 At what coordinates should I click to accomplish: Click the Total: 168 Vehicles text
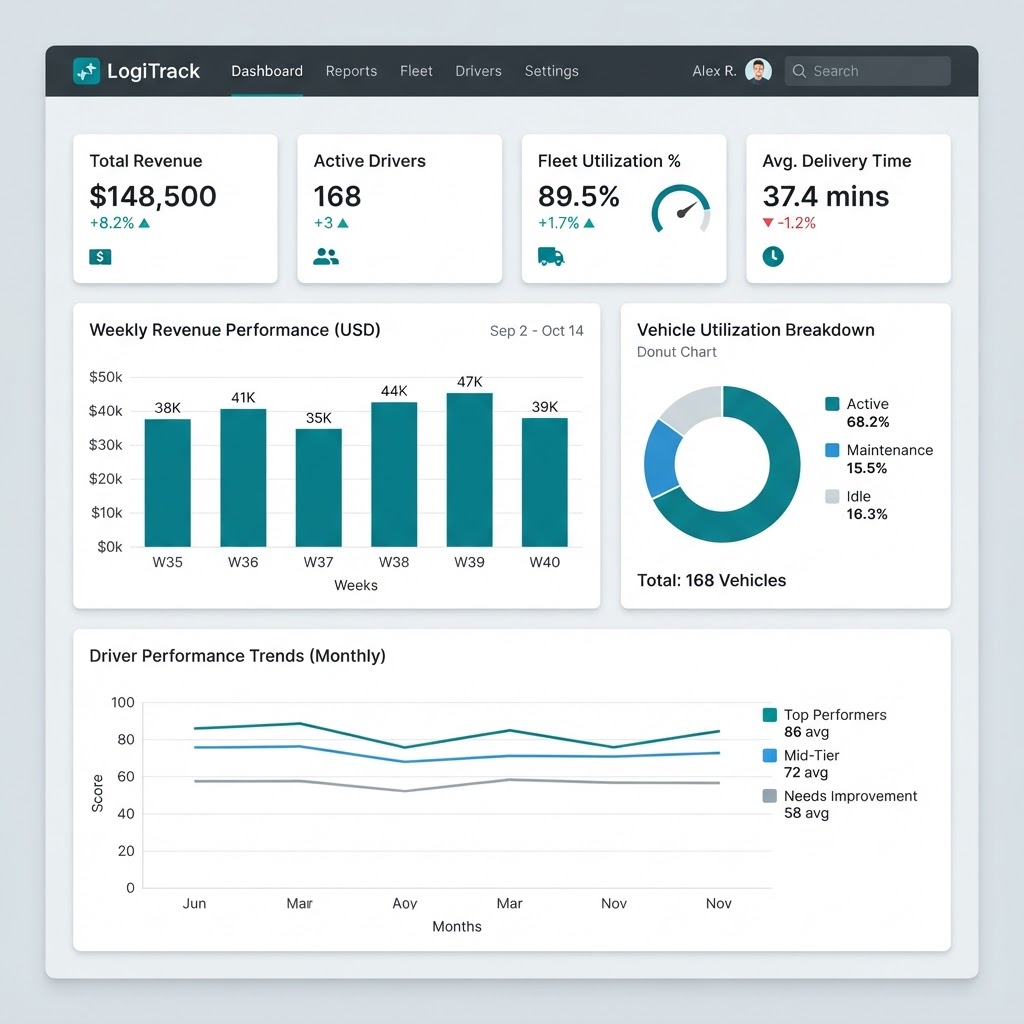[711, 581]
